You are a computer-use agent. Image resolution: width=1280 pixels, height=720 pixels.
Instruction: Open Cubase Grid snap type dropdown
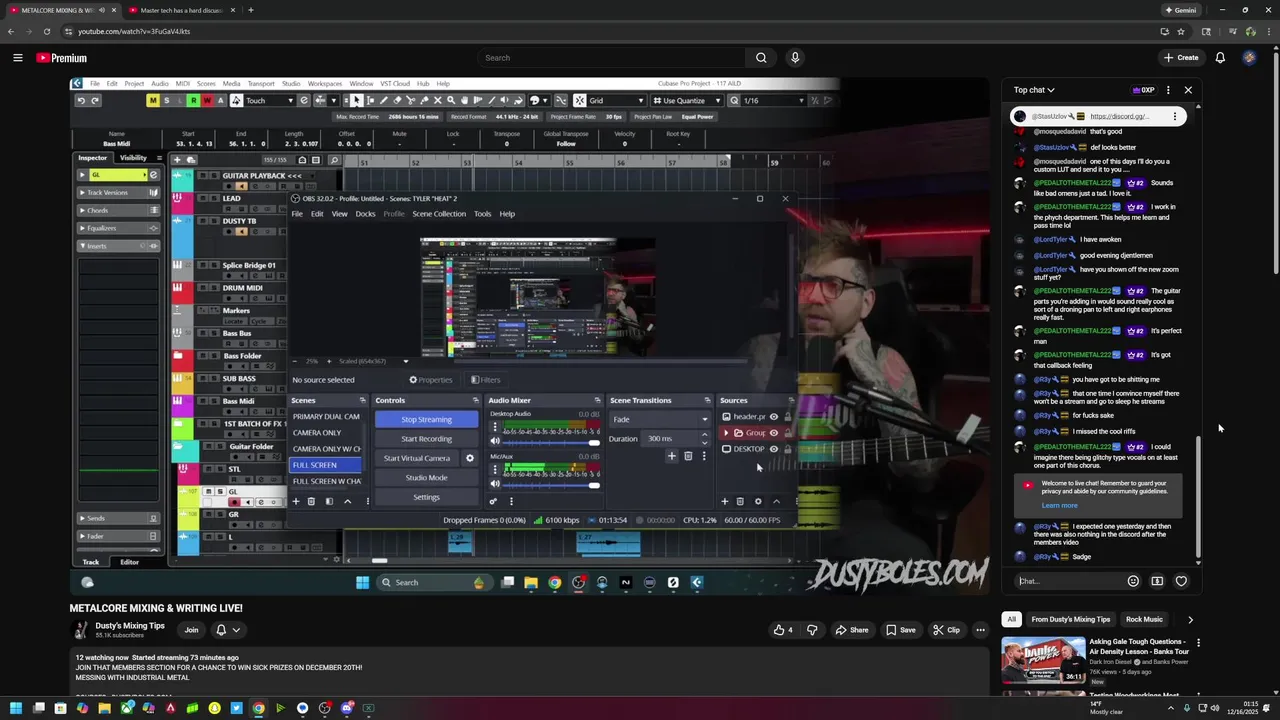[x=616, y=100]
